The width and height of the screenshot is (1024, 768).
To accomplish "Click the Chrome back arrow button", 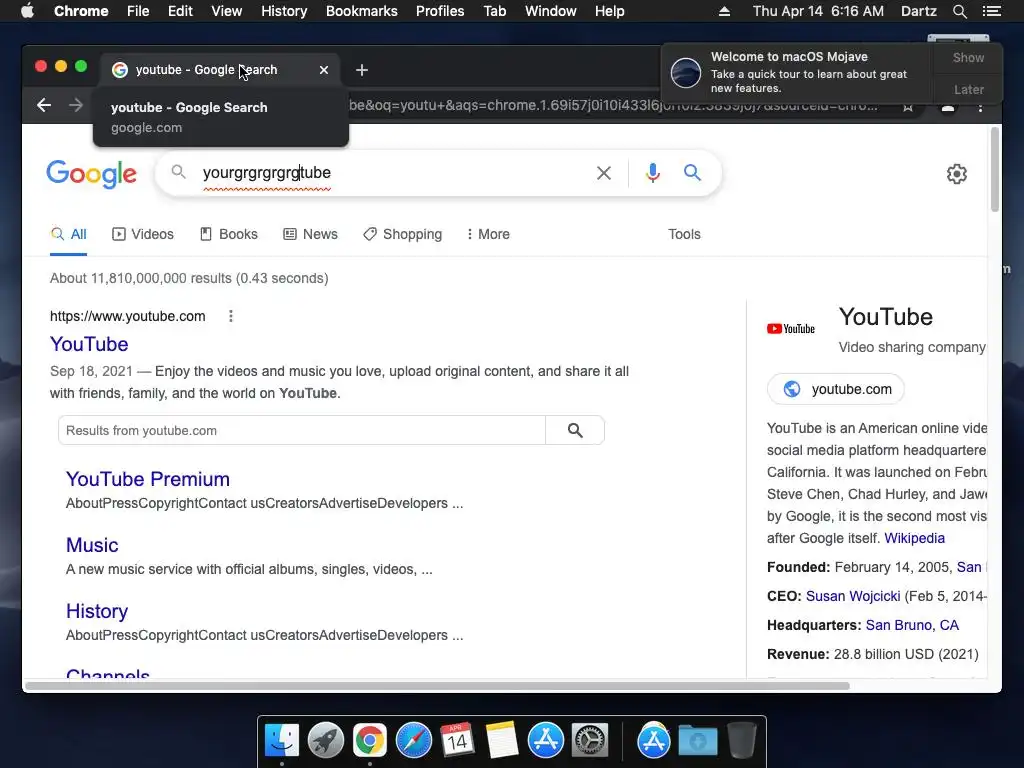I will click(x=44, y=105).
